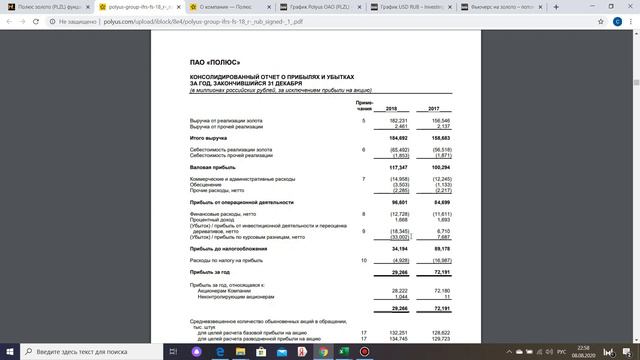640x360 pixels.
Task: Show site security info (Не защищено)
Action: tap(73, 22)
